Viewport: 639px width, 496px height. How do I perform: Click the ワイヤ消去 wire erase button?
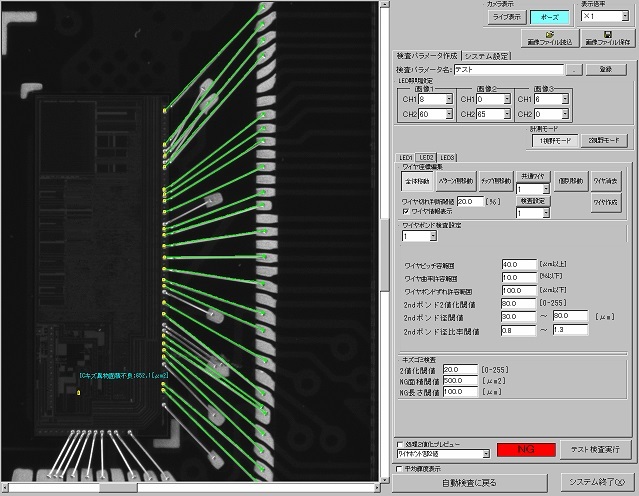tap(606, 181)
